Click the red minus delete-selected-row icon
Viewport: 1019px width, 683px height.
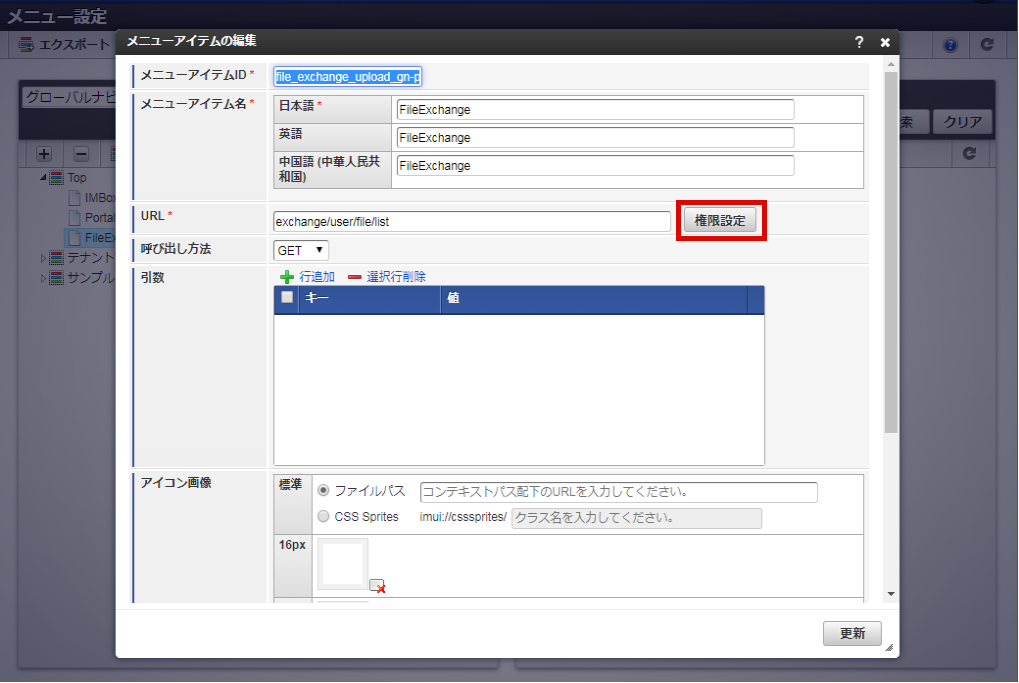pyautogui.click(x=354, y=277)
